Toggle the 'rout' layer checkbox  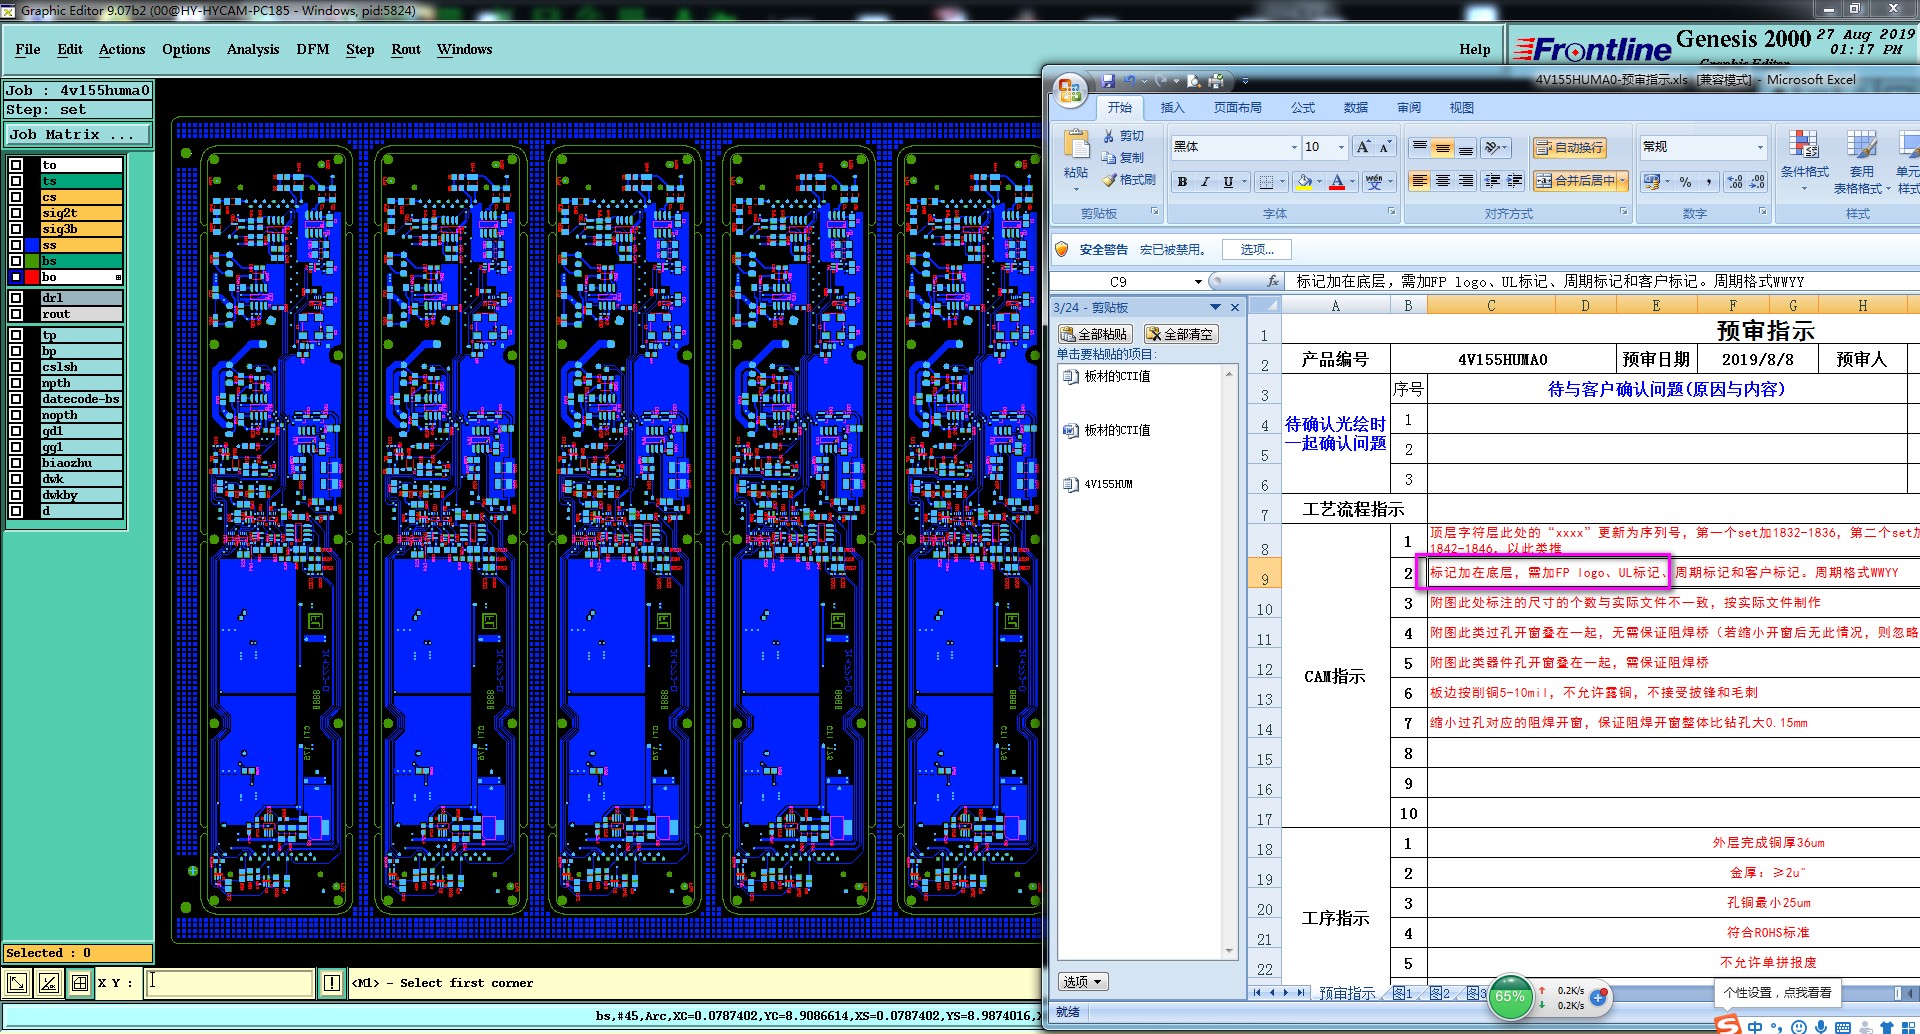pyautogui.click(x=16, y=314)
